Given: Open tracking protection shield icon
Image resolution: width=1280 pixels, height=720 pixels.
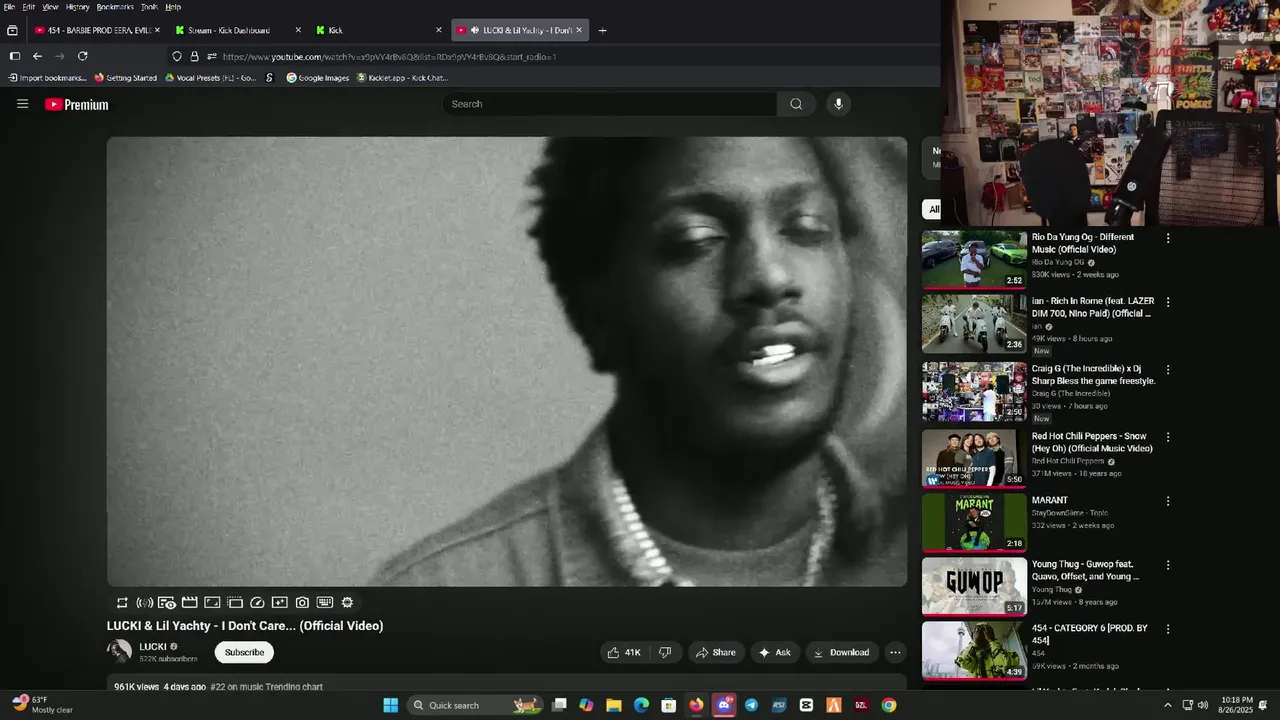Looking at the screenshot, I should pyautogui.click(x=177, y=56).
